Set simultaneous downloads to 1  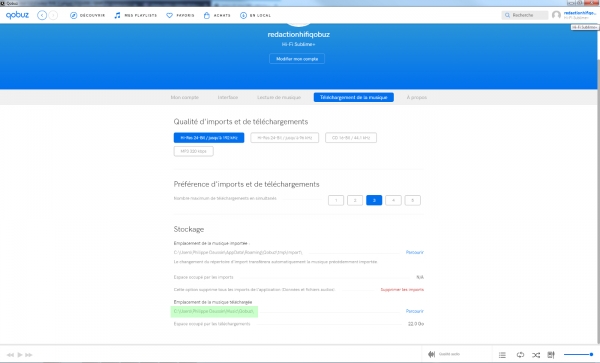pyautogui.click(x=336, y=200)
